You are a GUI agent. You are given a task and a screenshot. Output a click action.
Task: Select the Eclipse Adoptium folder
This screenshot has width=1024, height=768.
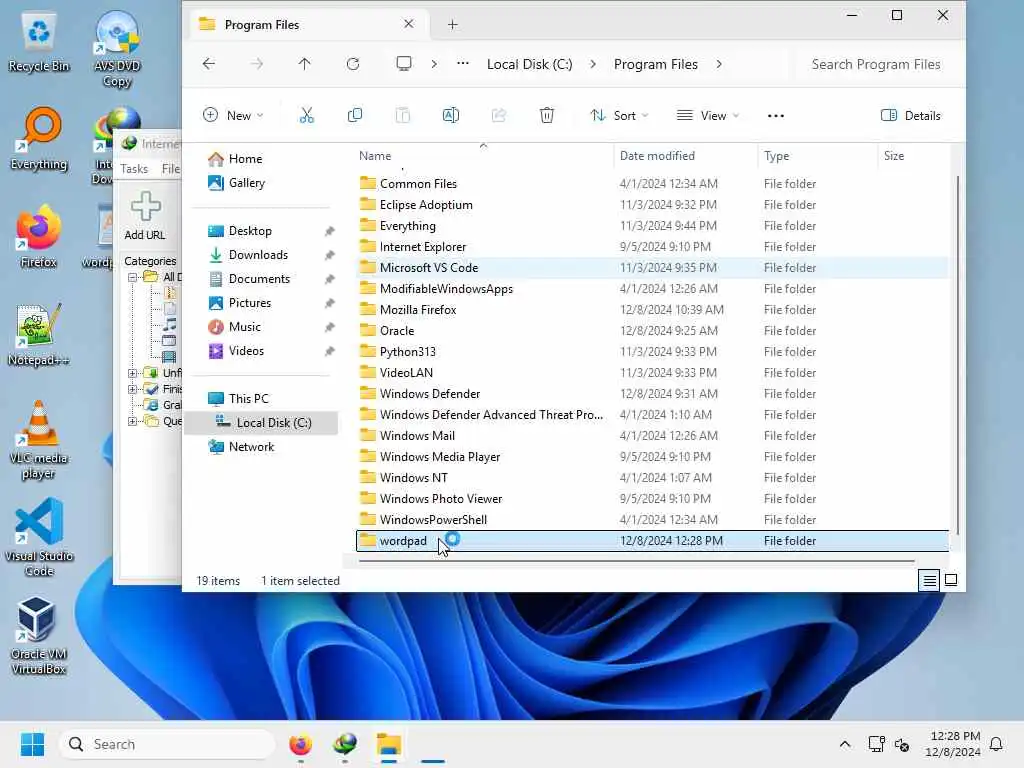(652, 204)
